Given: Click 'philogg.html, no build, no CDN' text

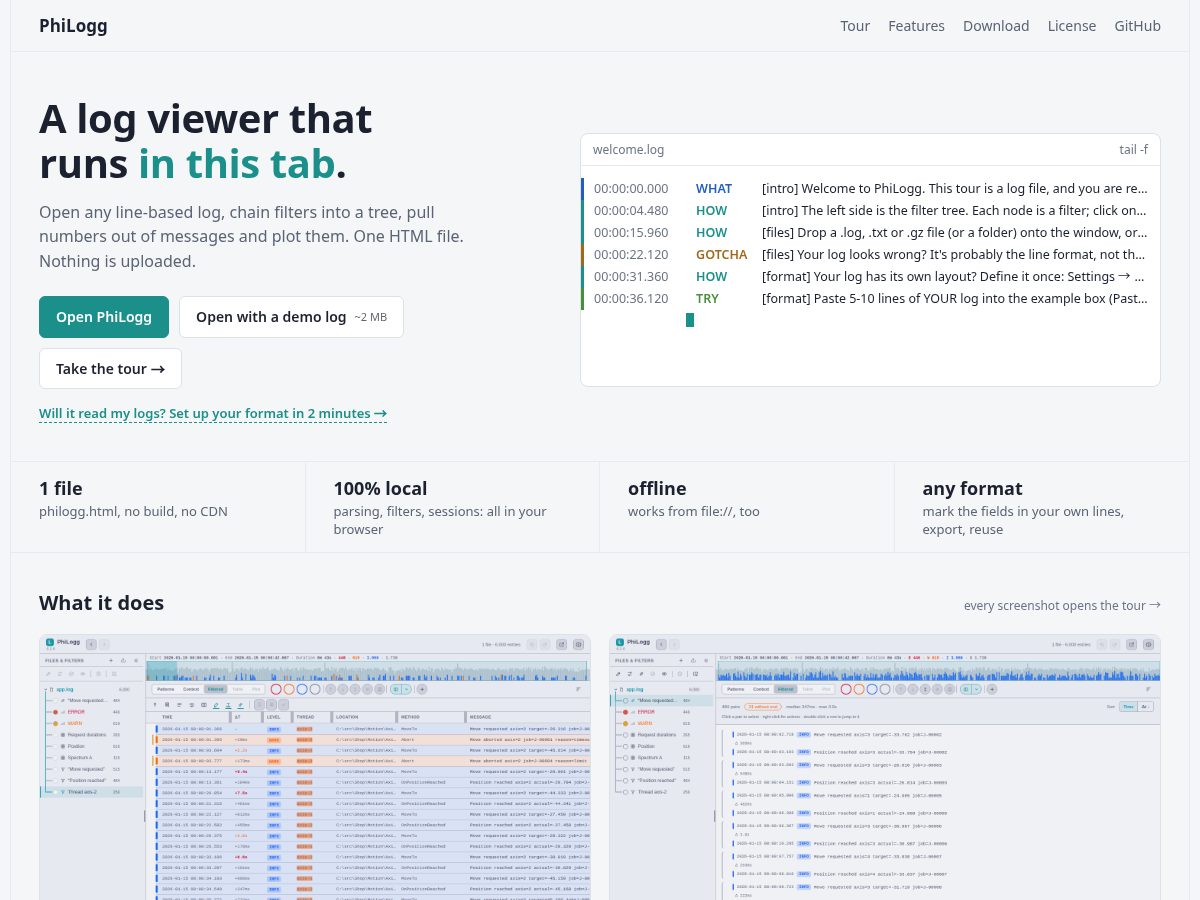Looking at the screenshot, I should [133, 512].
